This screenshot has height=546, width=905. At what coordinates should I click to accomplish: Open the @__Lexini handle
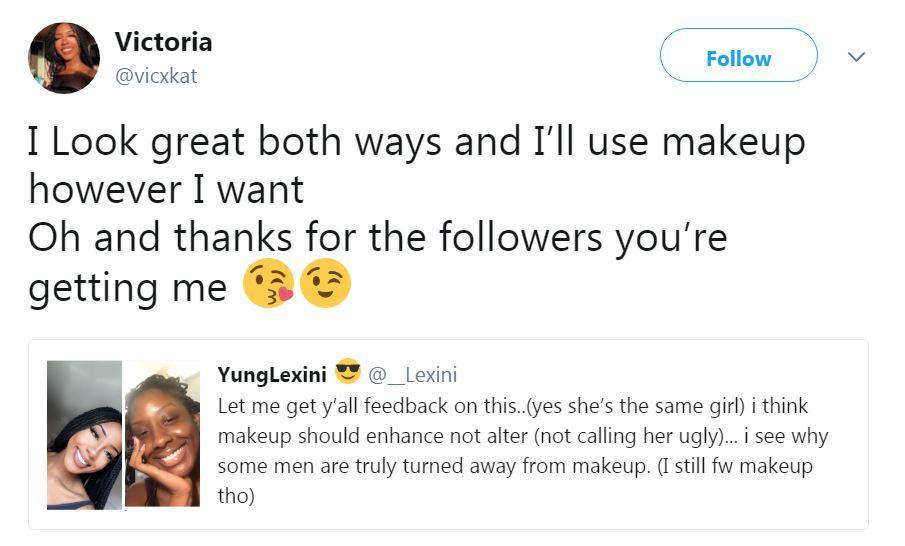pyautogui.click(x=413, y=375)
